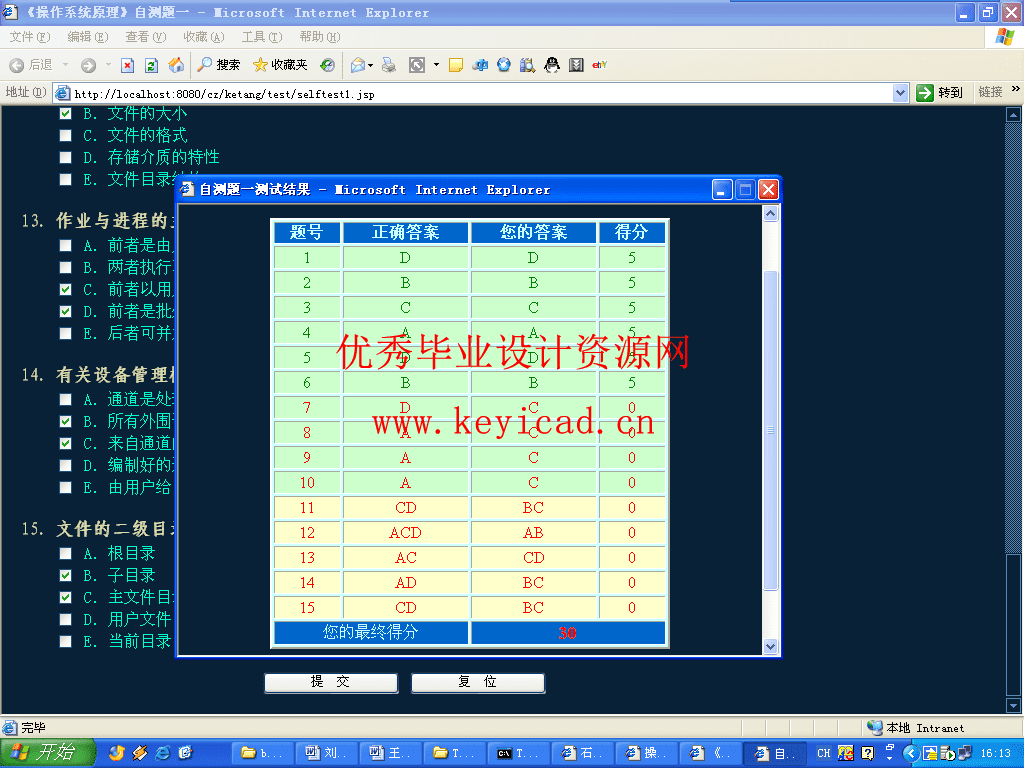Open the Mail icon dropdown arrow
1024x768 pixels.
tap(371, 65)
